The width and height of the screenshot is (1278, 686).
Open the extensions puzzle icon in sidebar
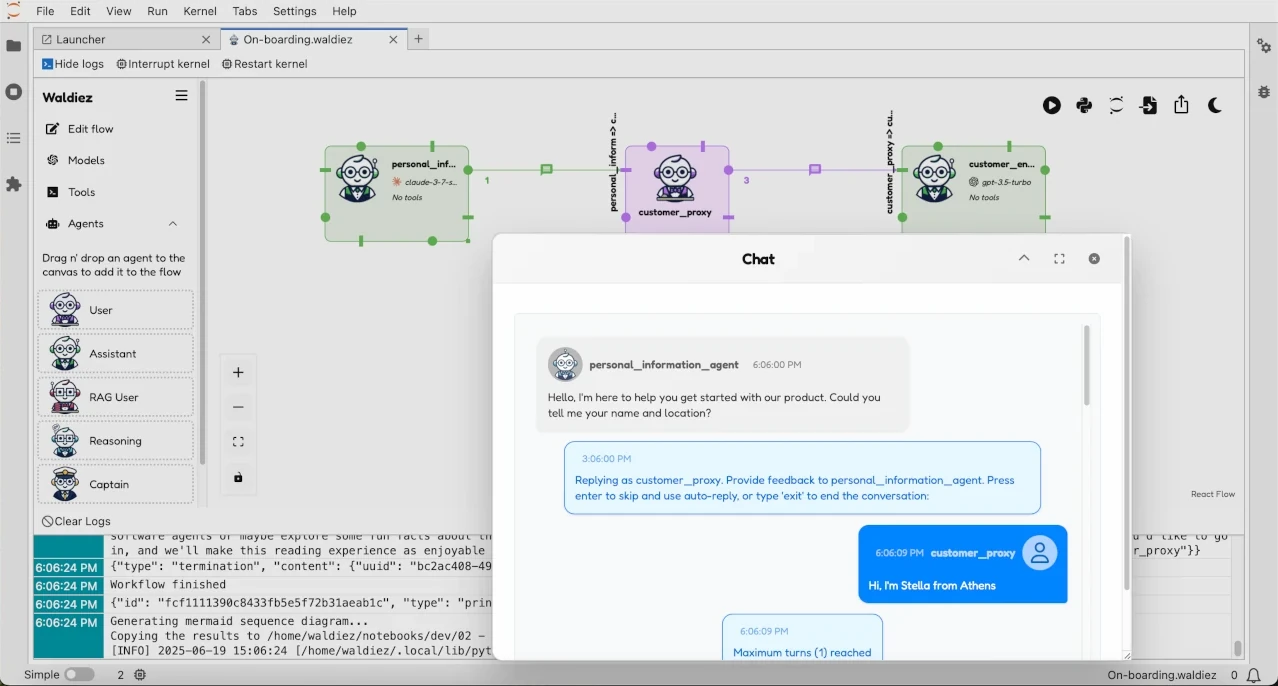[x=14, y=185]
